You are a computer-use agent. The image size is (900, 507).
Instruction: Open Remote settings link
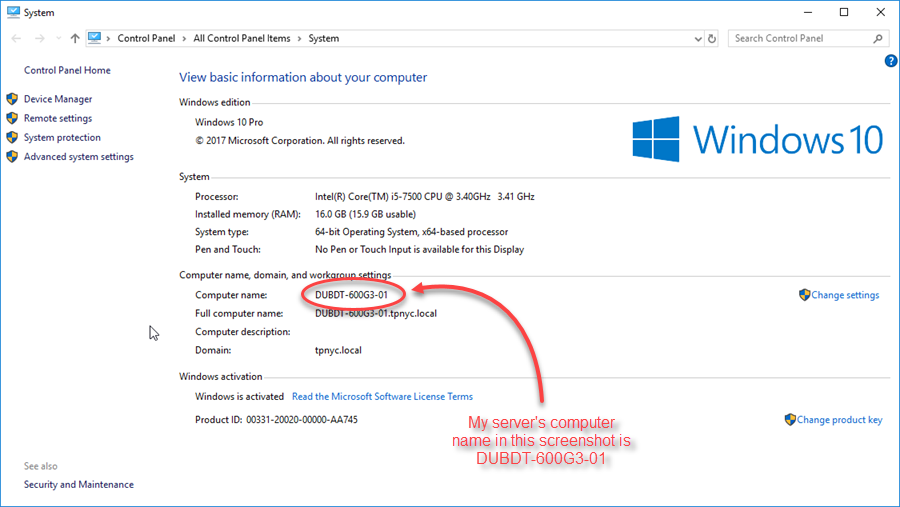tap(58, 118)
